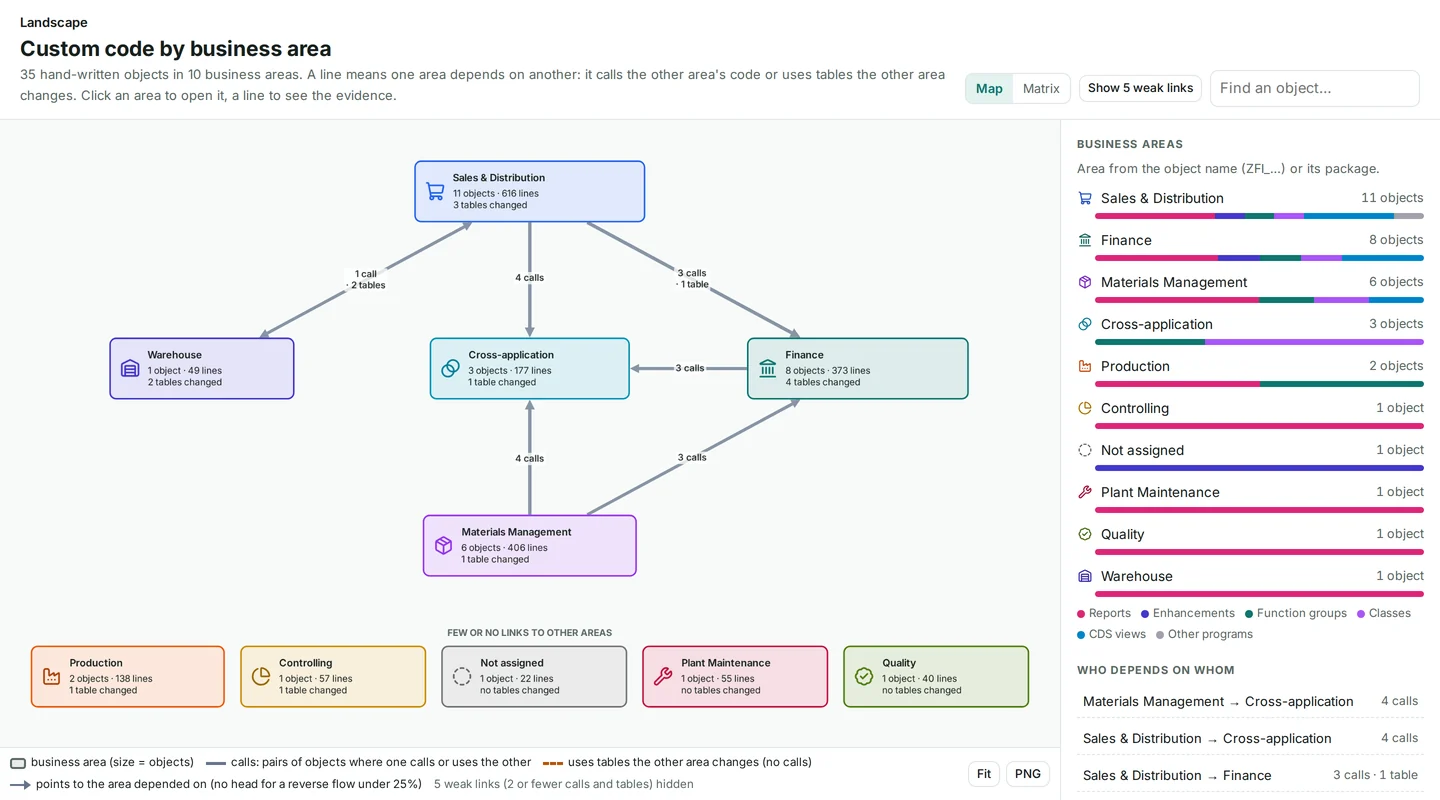Click the checkmark badge icon in Quality card
This screenshot has width=1440, height=800.
coord(864,676)
